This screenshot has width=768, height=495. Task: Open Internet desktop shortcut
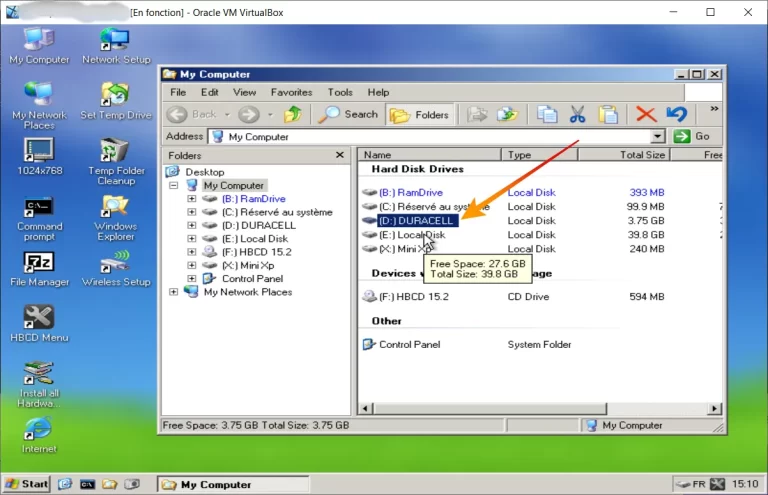(x=39, y=435)
